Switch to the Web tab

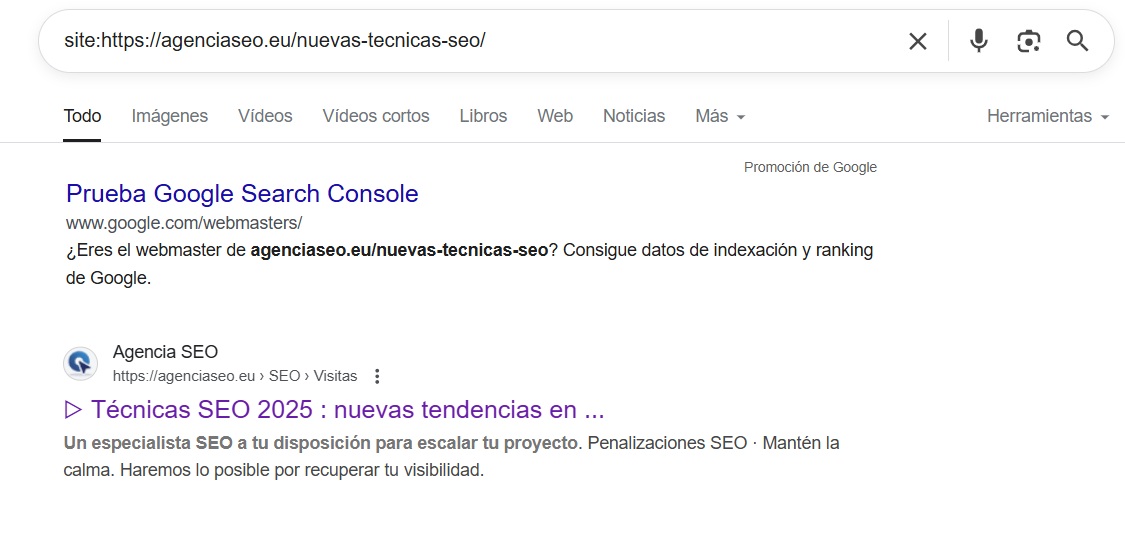(x=555, y=116)
